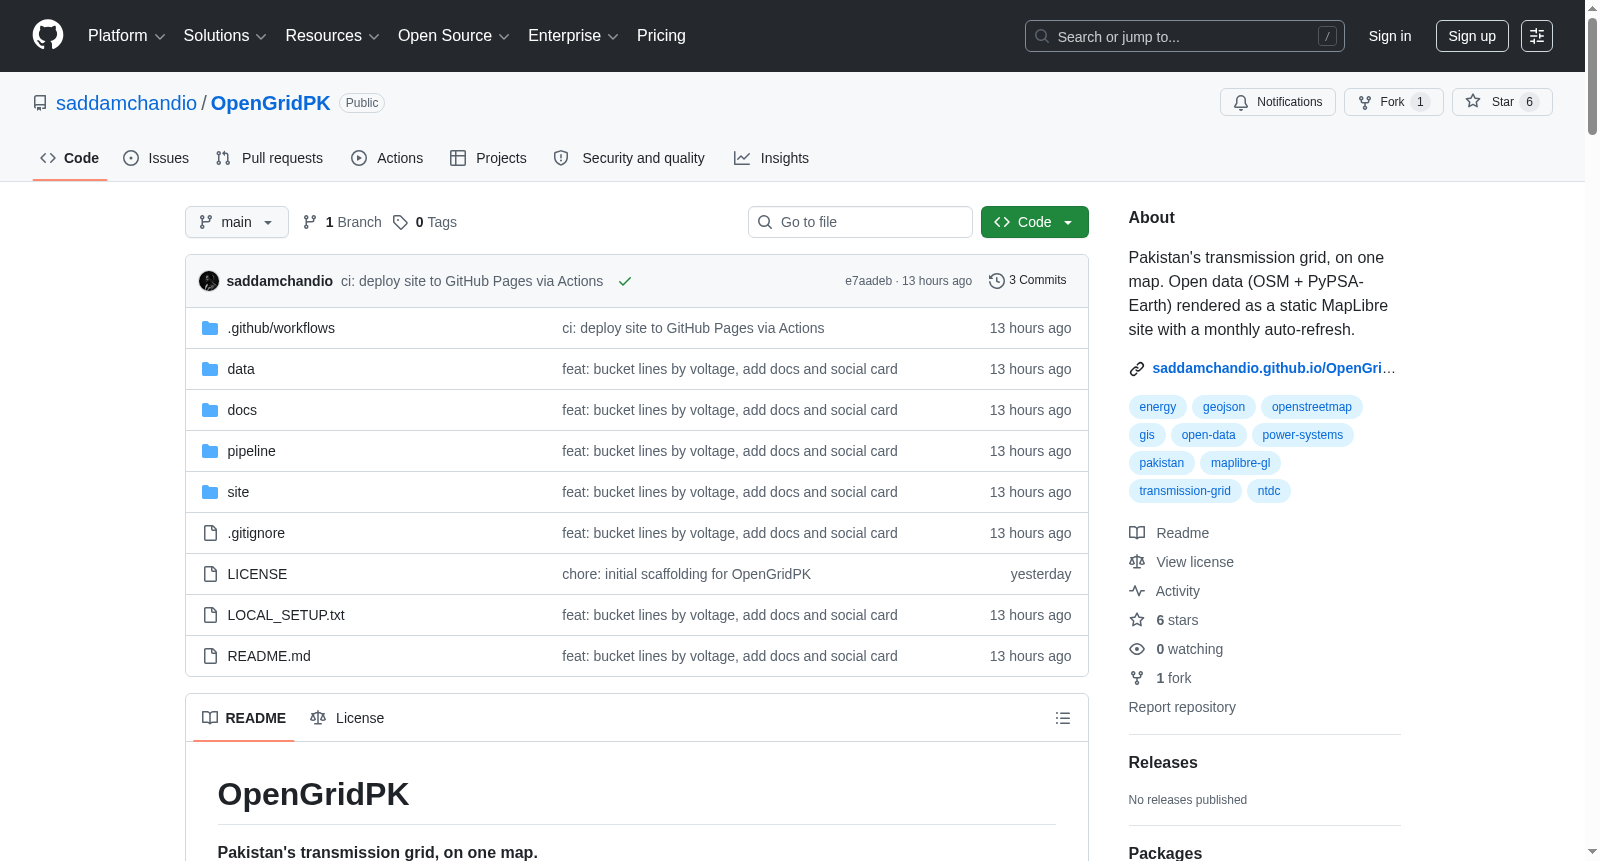Switch to the Issues tab
This screenshot has width=1600, height=861.
[x=156, y=158]
